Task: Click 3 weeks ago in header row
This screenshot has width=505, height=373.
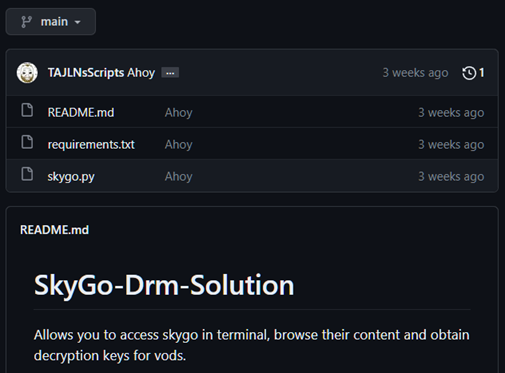Action: [415, 73]
